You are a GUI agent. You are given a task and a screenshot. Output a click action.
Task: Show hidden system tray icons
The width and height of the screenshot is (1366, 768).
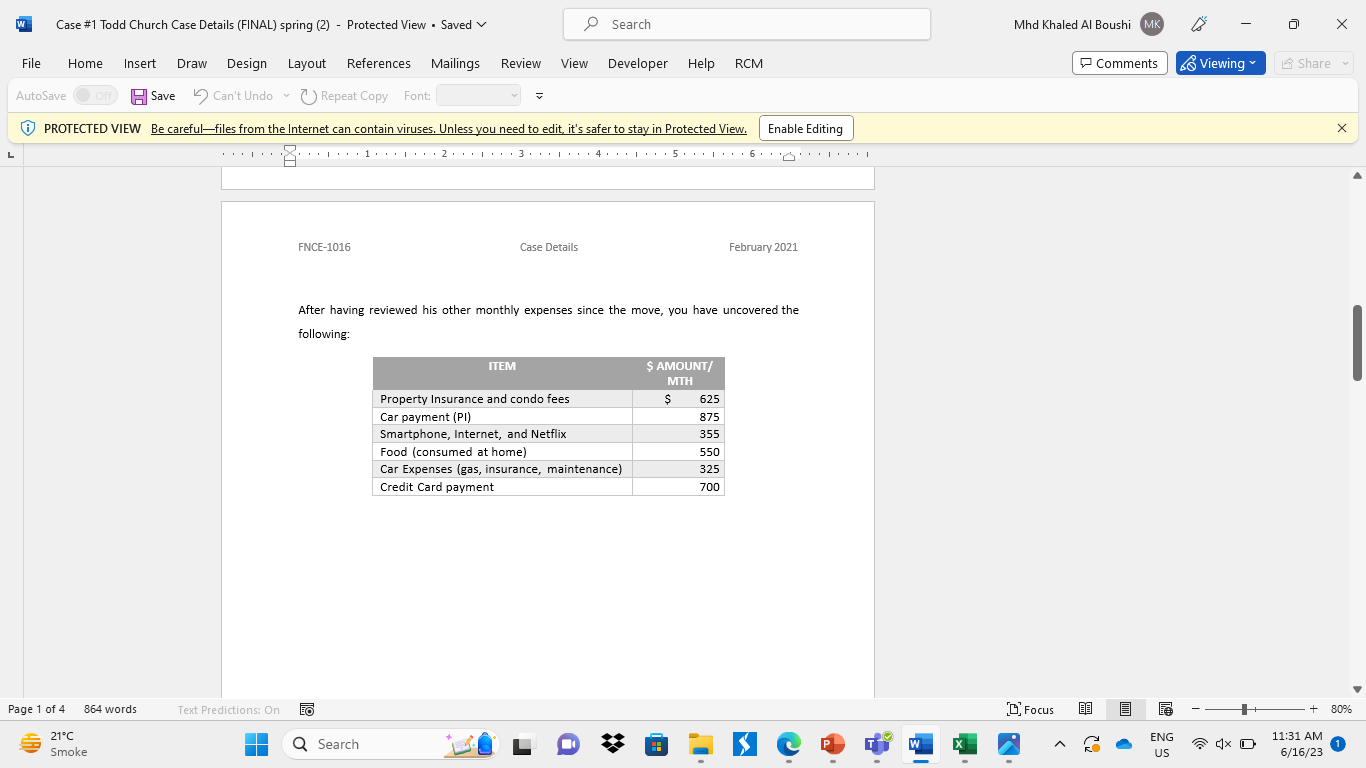tap(1060, 744)
